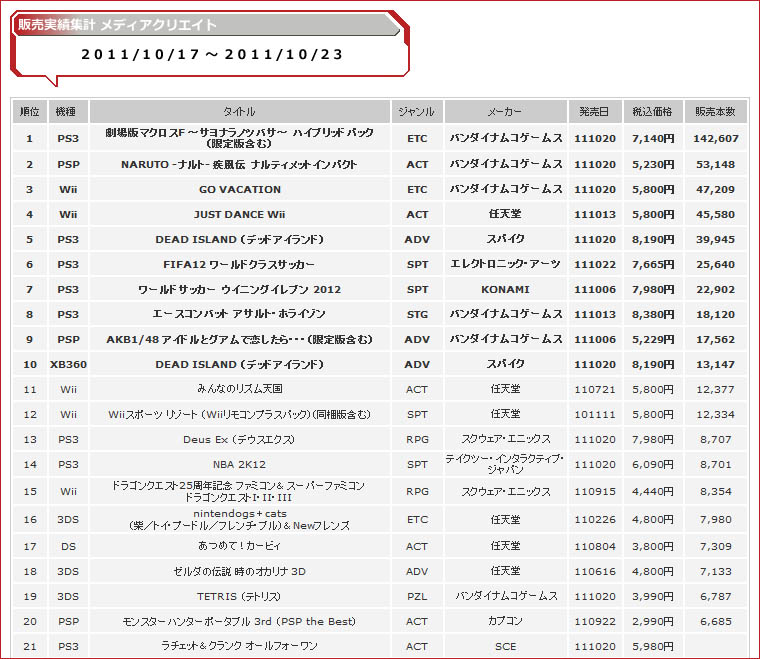
Task: Click the ジャンル column header
Action: [417, 112]
